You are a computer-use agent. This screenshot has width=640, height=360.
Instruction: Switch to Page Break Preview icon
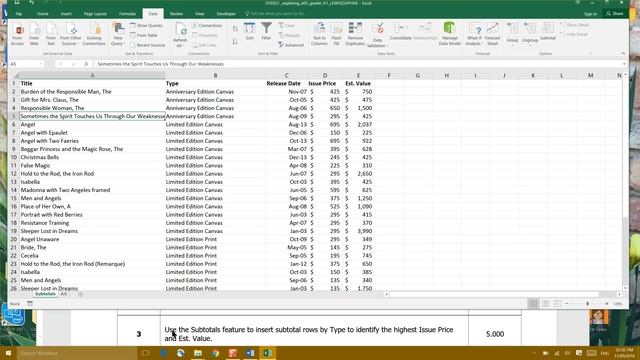tap(557, 304)
